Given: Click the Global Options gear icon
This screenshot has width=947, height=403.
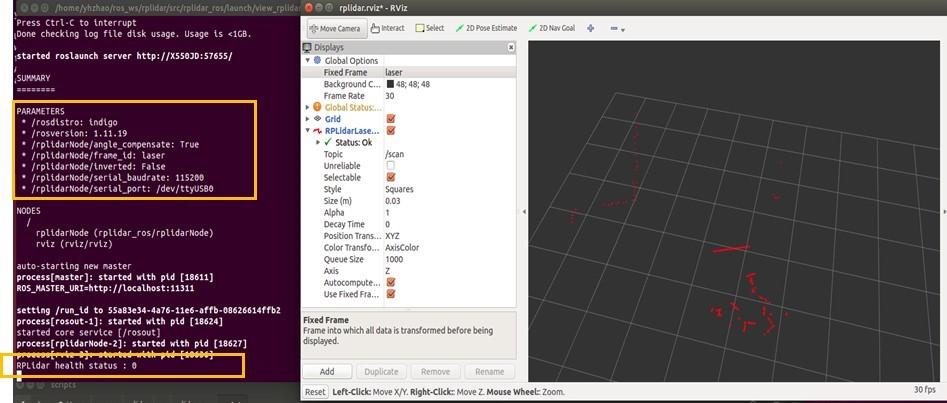Looking at the screenshot, I should (318, 60).
